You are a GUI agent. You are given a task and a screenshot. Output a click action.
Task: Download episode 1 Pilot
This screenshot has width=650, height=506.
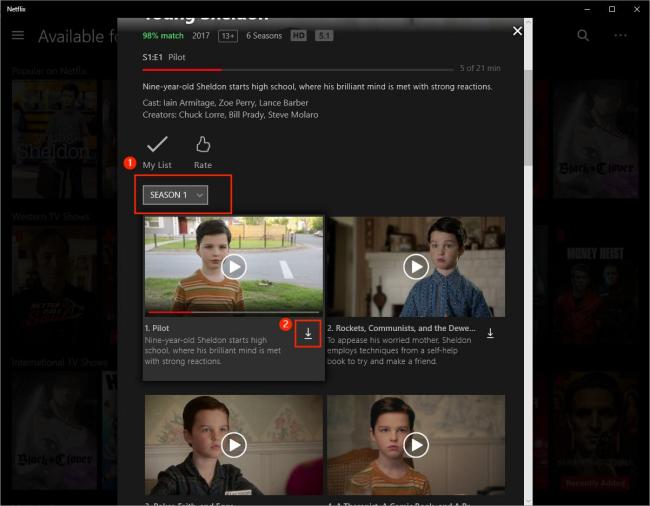tap(308, 333)
